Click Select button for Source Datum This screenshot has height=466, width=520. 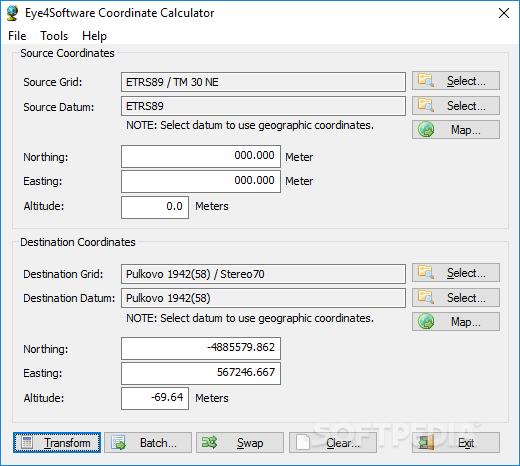[456, 106]
